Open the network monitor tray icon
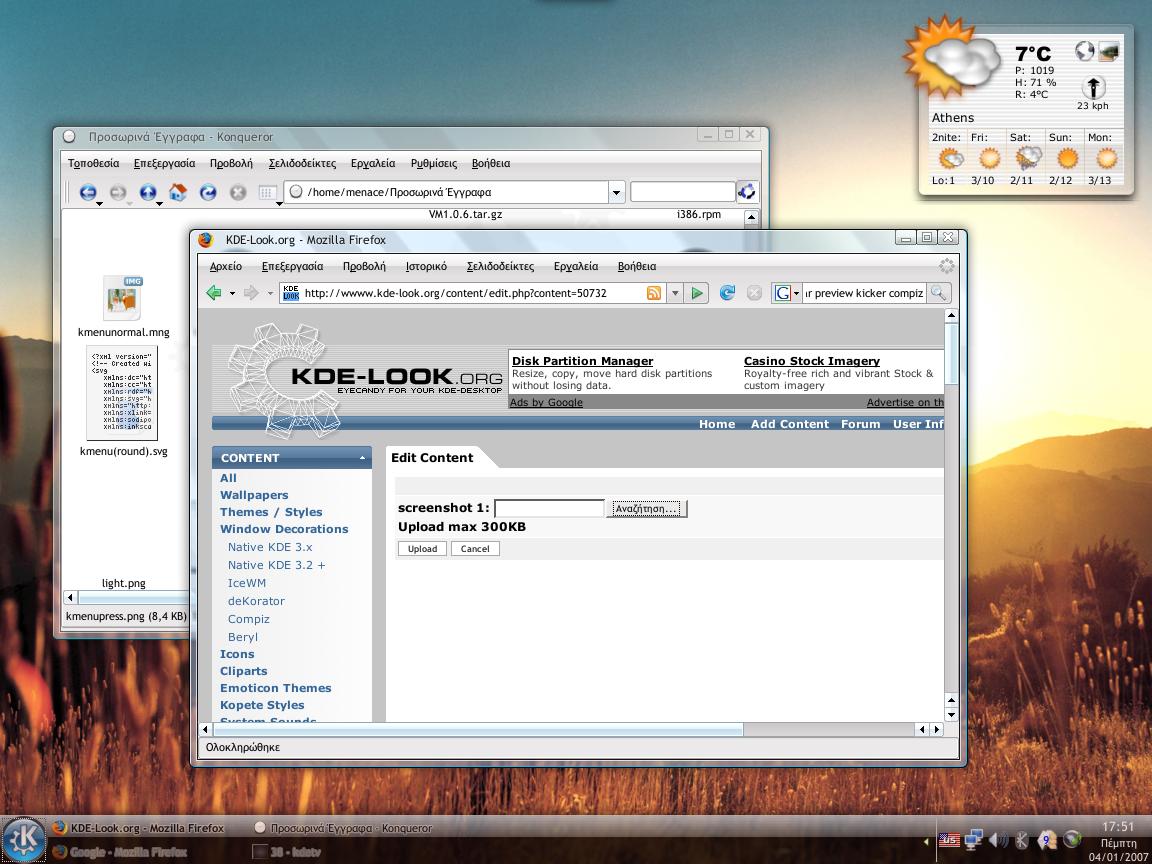 (974, 839)
